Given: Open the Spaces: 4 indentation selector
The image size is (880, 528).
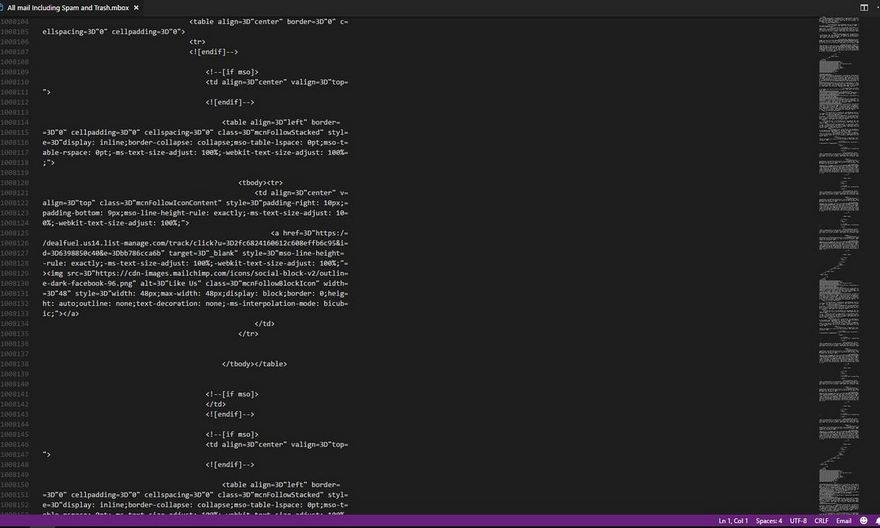Looking at the screenshot, I should (769, 521).
